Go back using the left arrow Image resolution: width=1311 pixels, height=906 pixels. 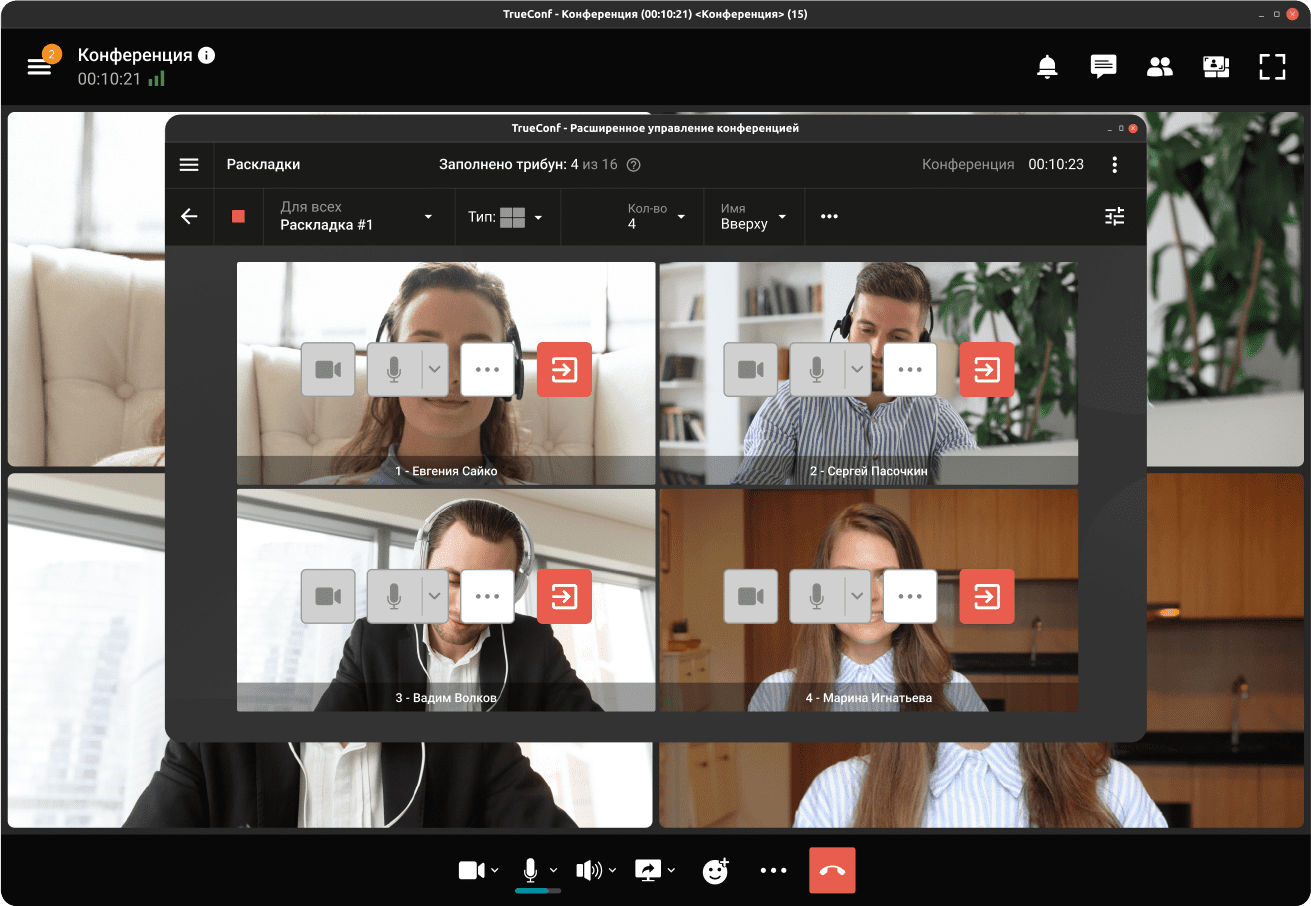(189, 217)
